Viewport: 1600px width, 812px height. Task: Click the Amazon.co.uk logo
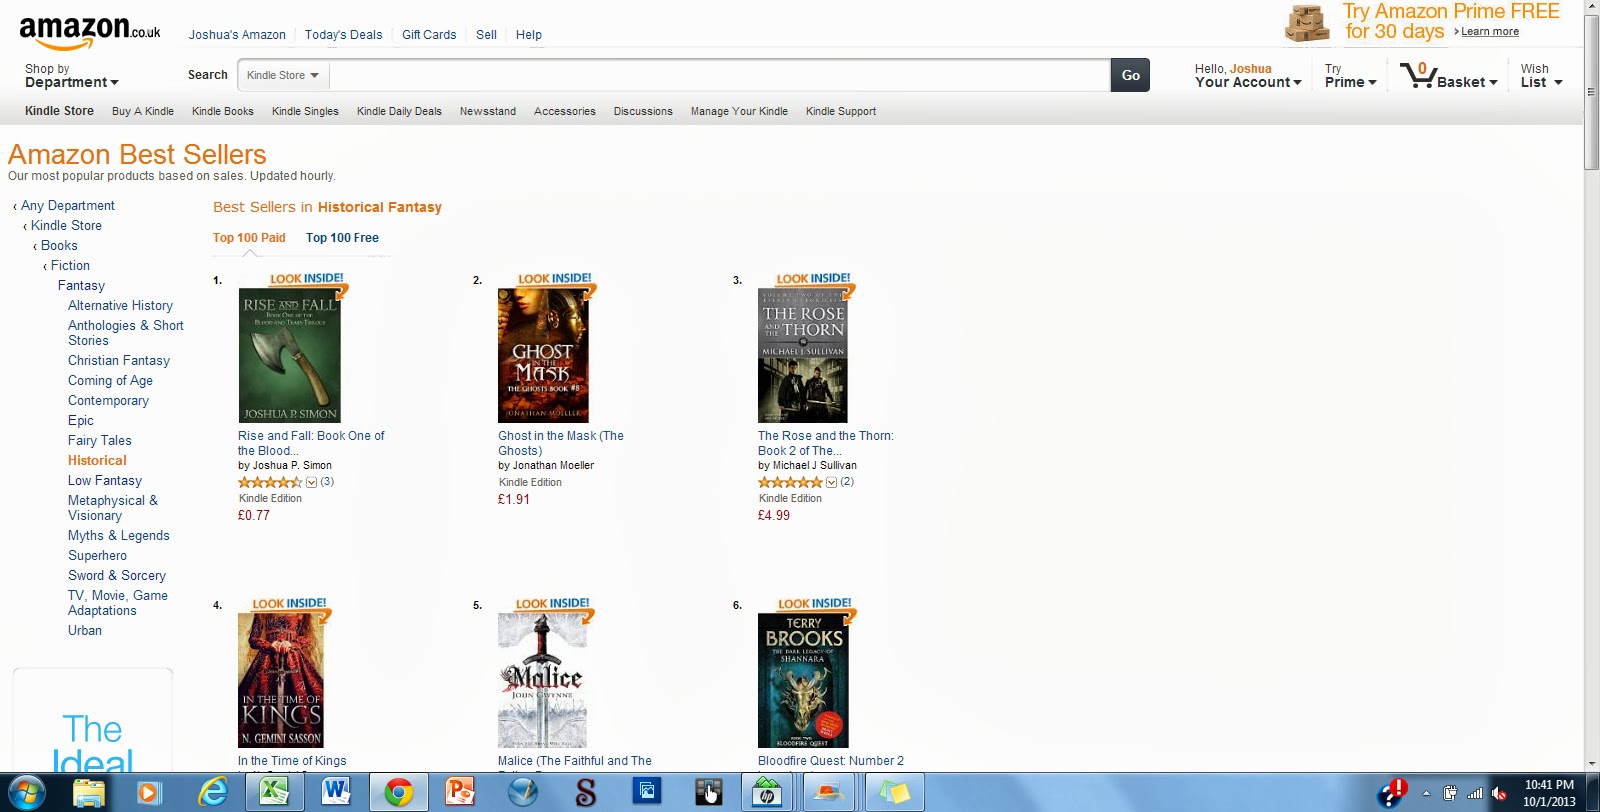coord(89,32)
